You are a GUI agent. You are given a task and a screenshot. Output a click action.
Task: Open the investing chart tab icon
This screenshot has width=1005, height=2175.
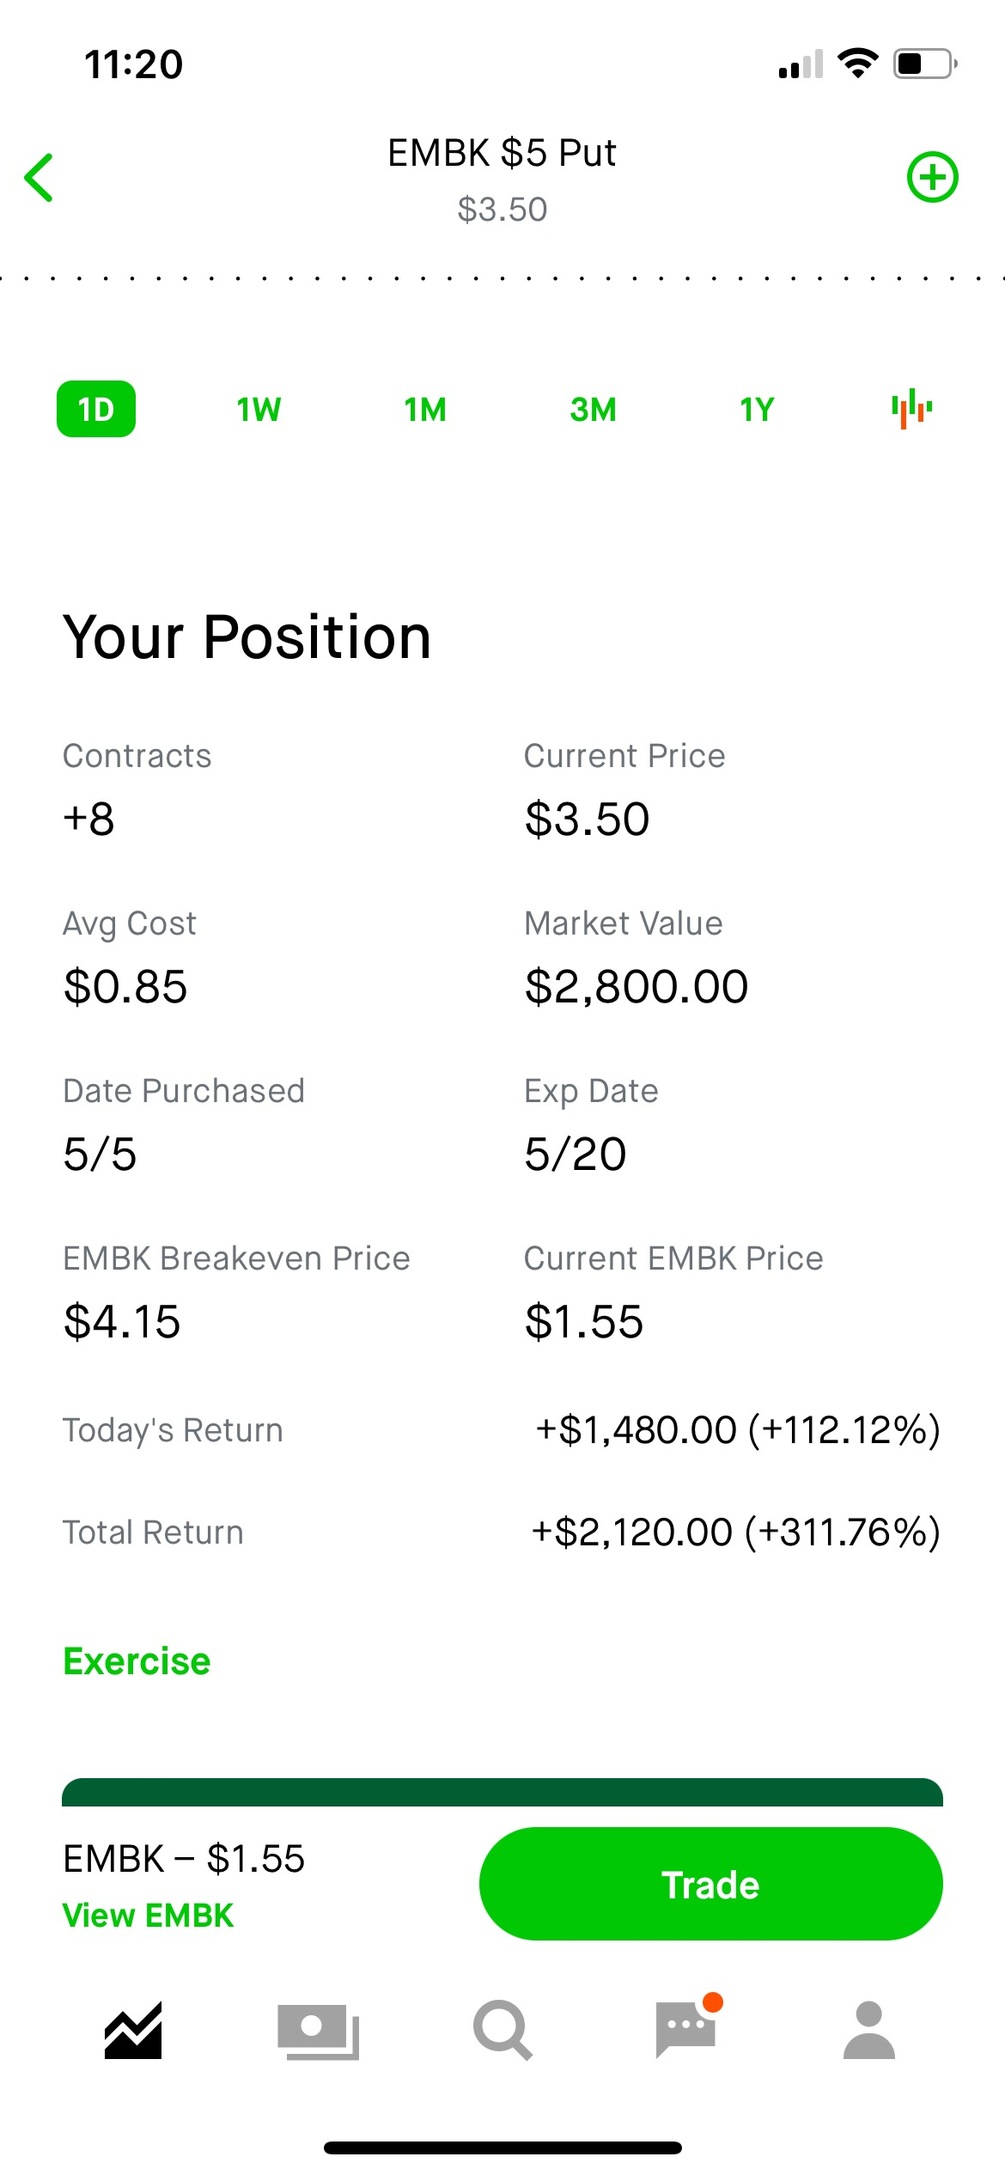pyautogui.click(x=133, y=2030)
